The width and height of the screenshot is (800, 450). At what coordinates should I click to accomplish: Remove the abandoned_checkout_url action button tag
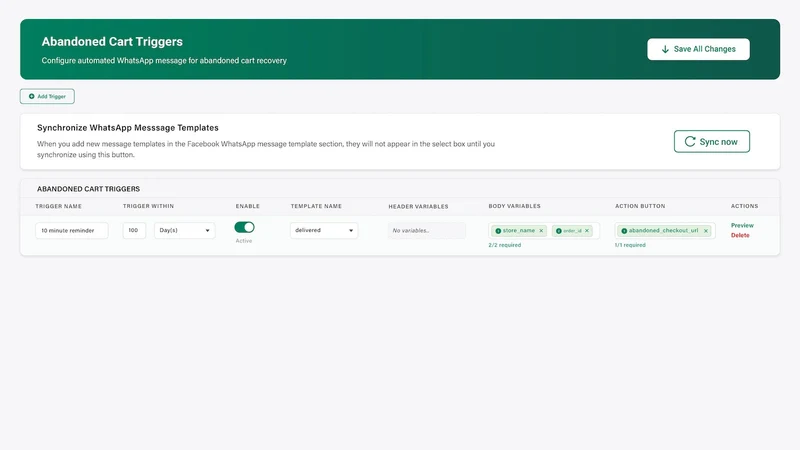click(706, 231)
